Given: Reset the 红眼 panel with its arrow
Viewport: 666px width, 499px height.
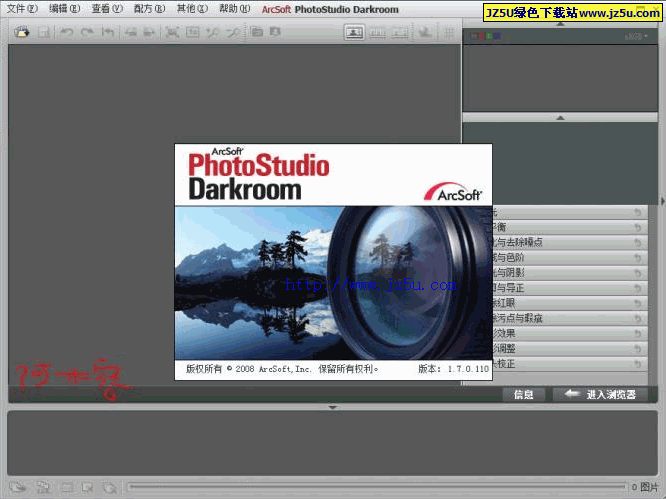Looking at the screenshot, I should [638, 304].
